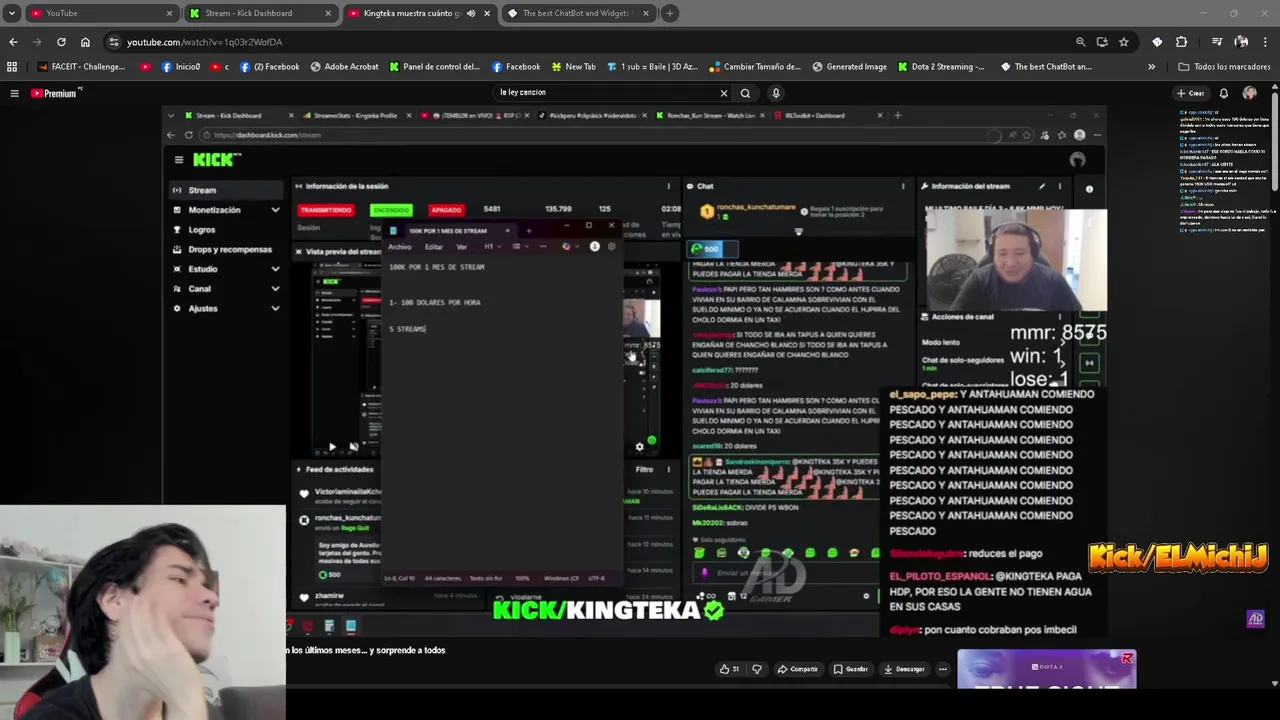Open the Chrome tab search dropdown
1280x720 pixels.
click(x=12, y=13)
